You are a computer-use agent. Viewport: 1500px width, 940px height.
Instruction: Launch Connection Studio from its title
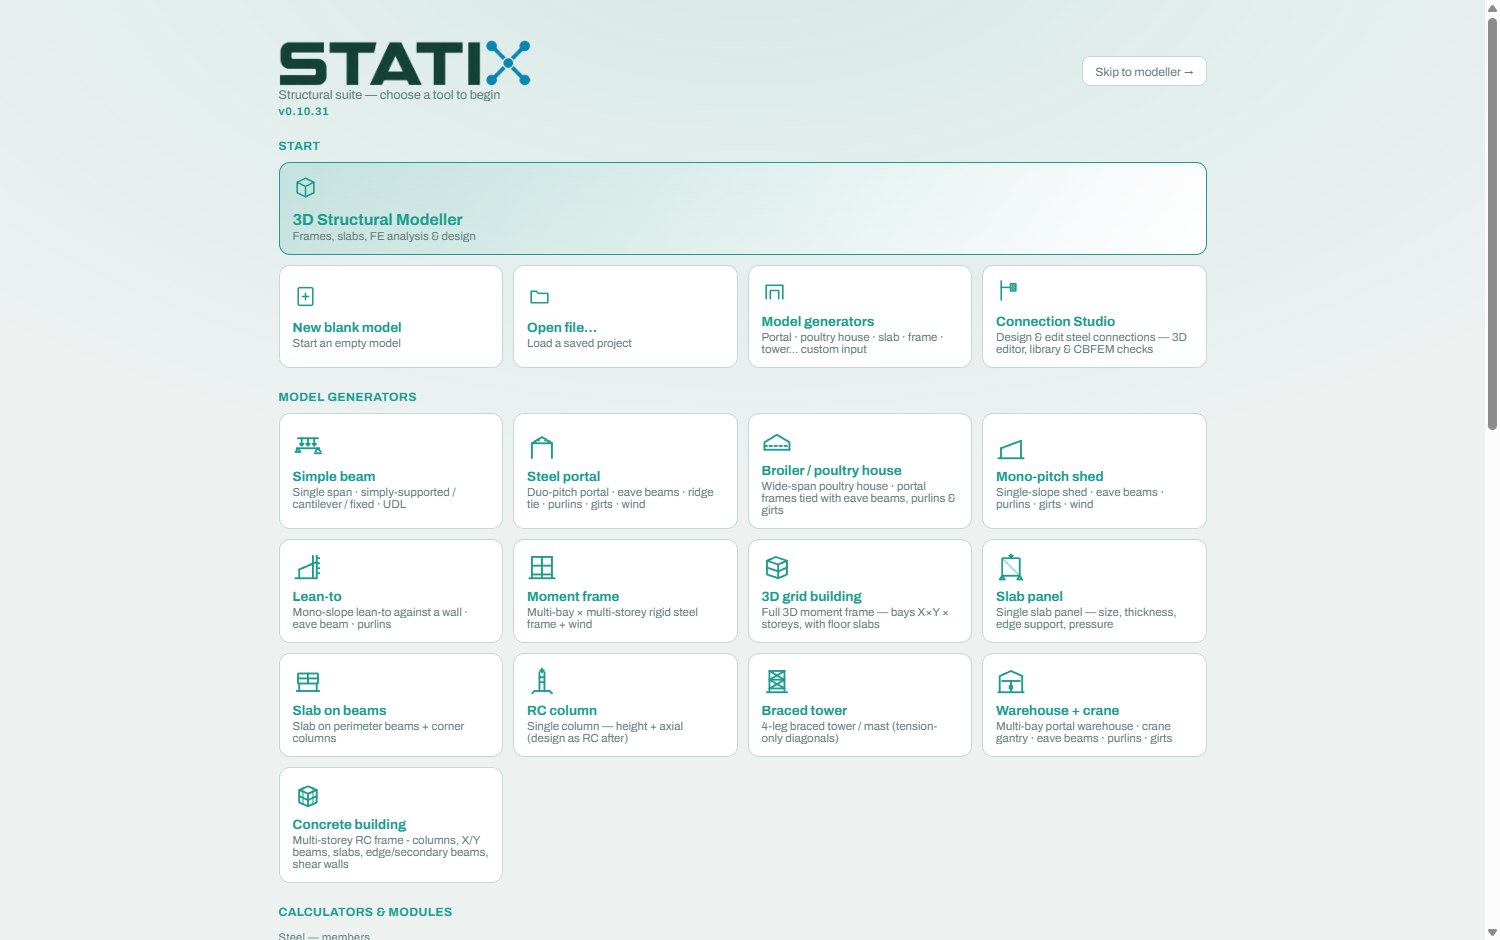(x=1055, y=321)
